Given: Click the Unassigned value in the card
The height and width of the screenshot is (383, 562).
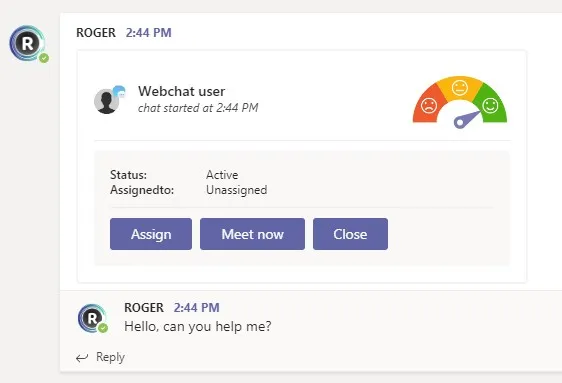Looking at the screenshot, I should point(237,190).
